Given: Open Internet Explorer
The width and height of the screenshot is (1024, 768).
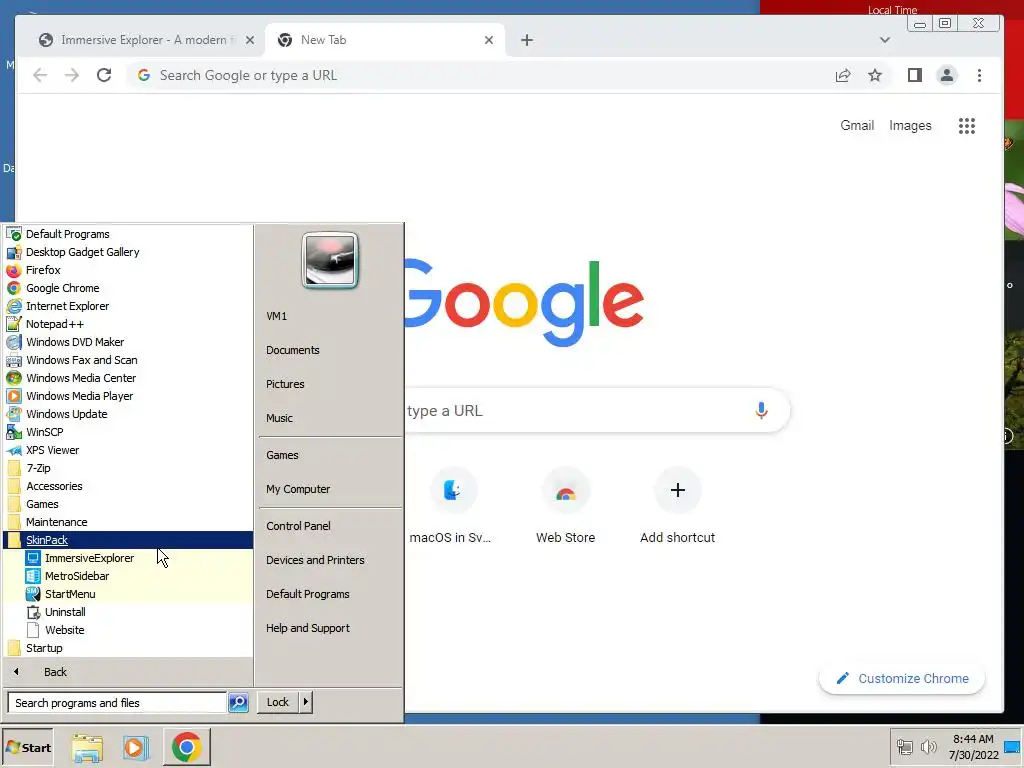Looking at the screenshot, I should click(128, 306).
